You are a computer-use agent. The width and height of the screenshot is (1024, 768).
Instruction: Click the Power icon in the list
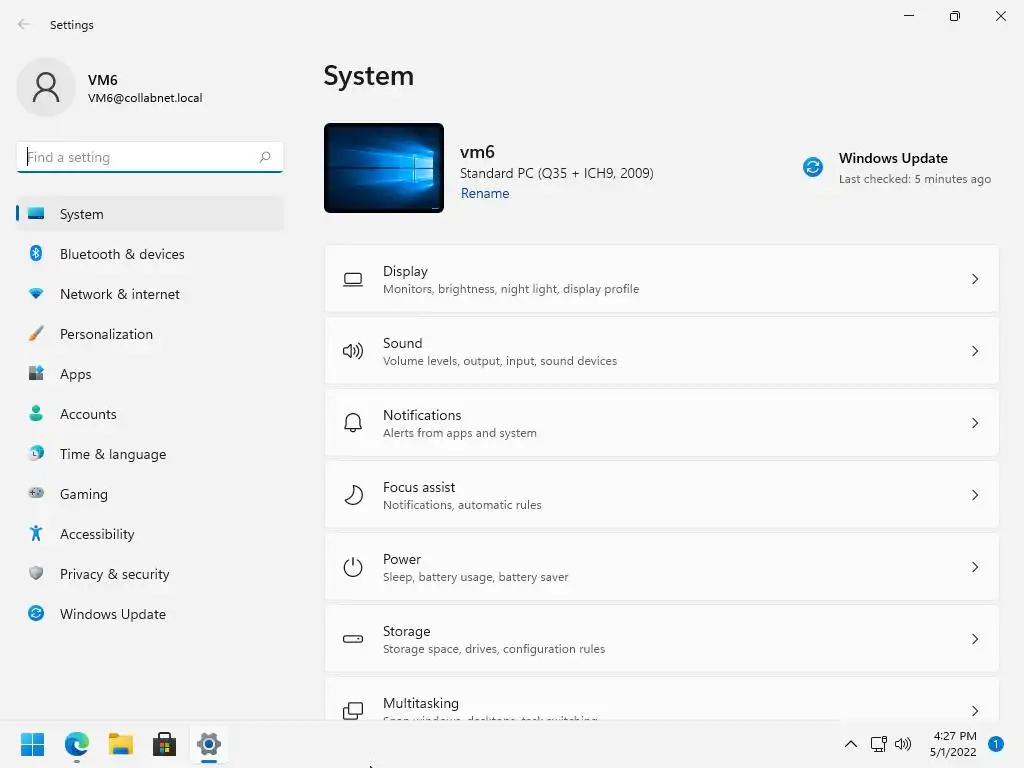click(353, 567)
